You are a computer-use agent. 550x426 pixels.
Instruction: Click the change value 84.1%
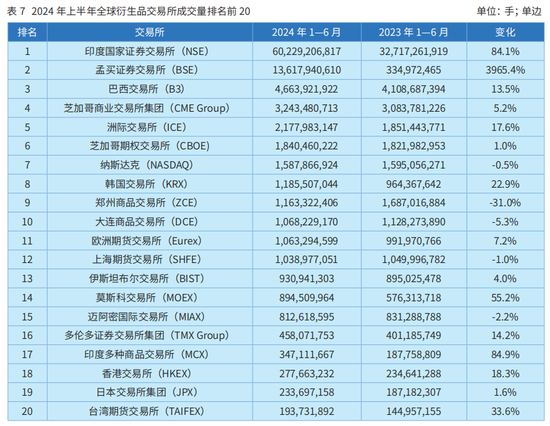(505, 52)
